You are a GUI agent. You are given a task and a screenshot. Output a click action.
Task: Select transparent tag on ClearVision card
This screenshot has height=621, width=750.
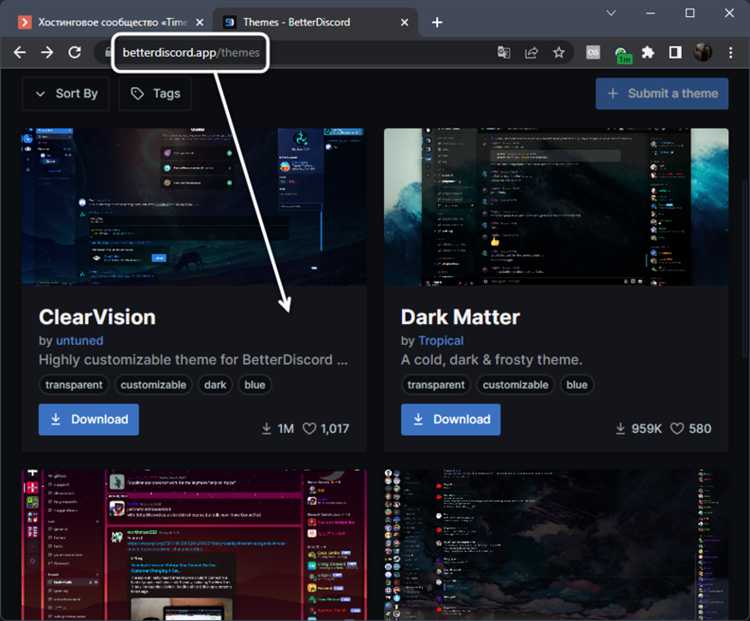point(74,385)
